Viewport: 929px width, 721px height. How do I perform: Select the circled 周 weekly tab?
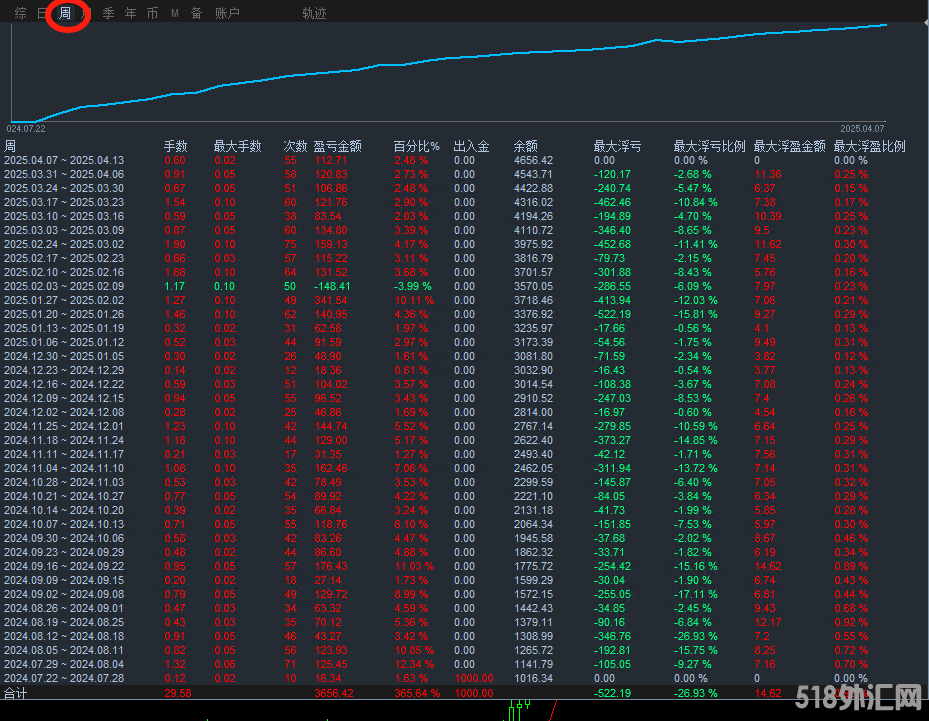pyautogui.click(x=66, y=13)
